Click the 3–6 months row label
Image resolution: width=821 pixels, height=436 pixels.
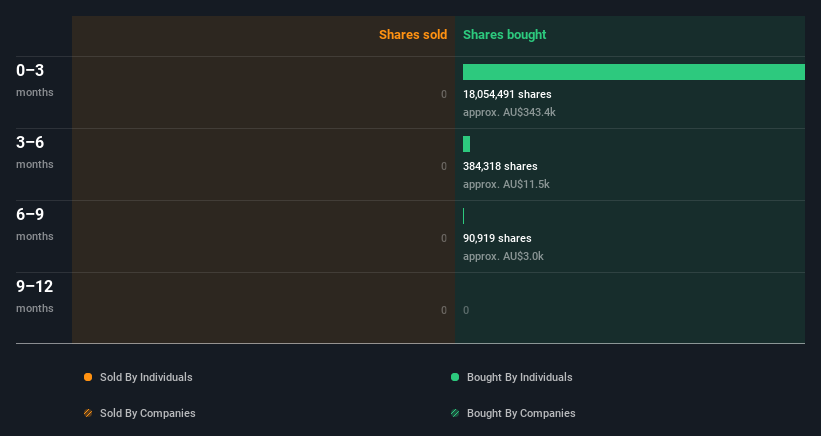click(35, 152)
